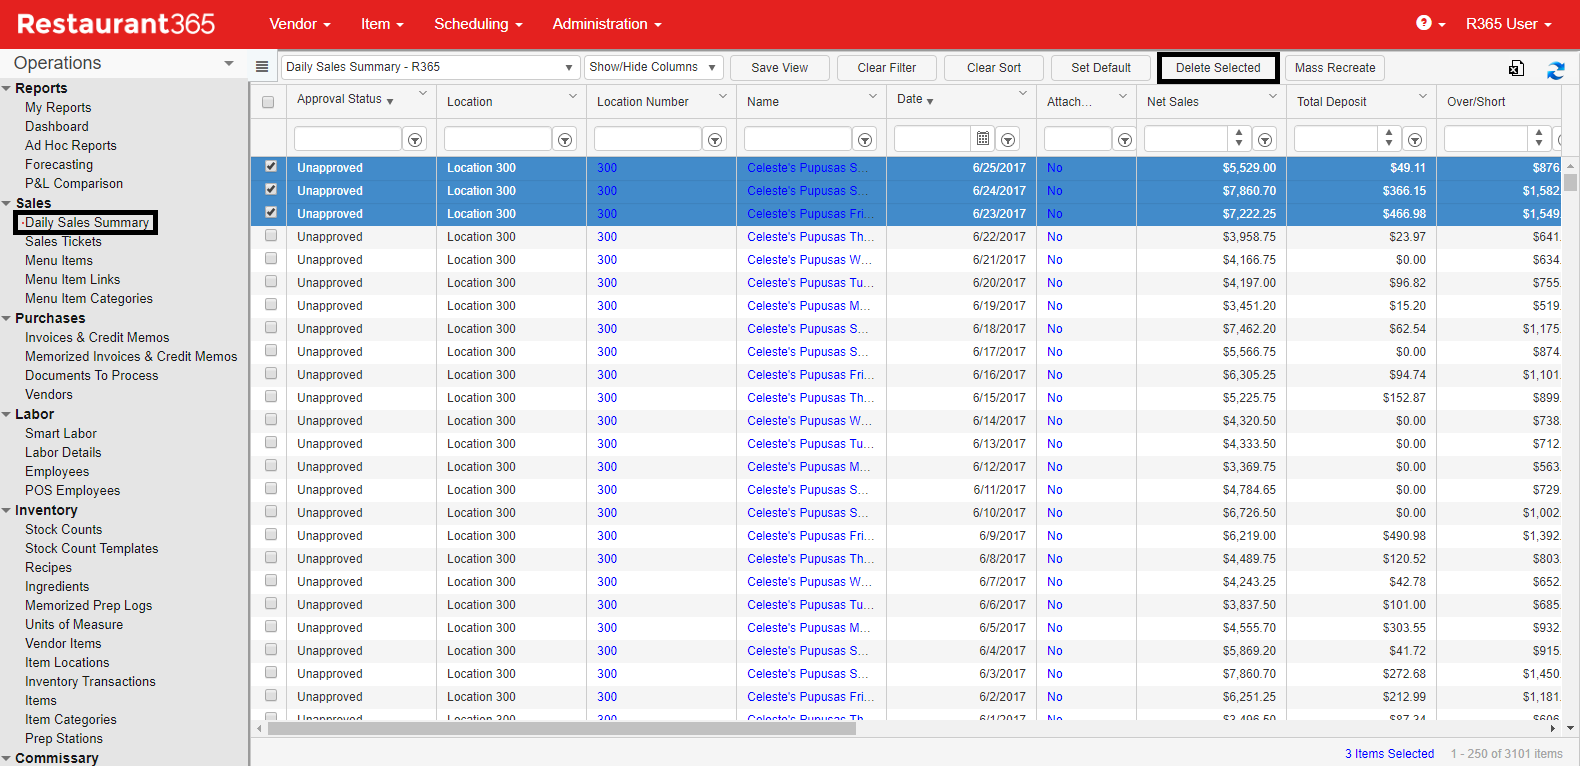The height and width of the screenshot is (766, 1580).
Task: Open the help question mark icon
Action: [1423, 23]
